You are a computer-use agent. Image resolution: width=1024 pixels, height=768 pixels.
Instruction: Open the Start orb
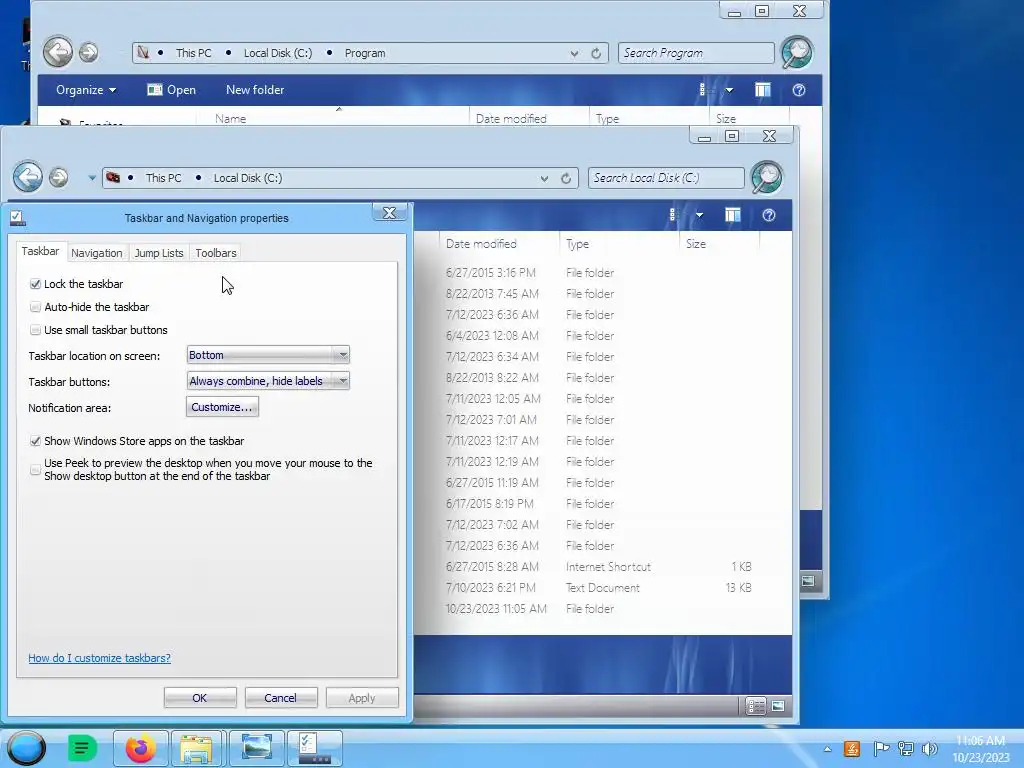click(26, 748)
